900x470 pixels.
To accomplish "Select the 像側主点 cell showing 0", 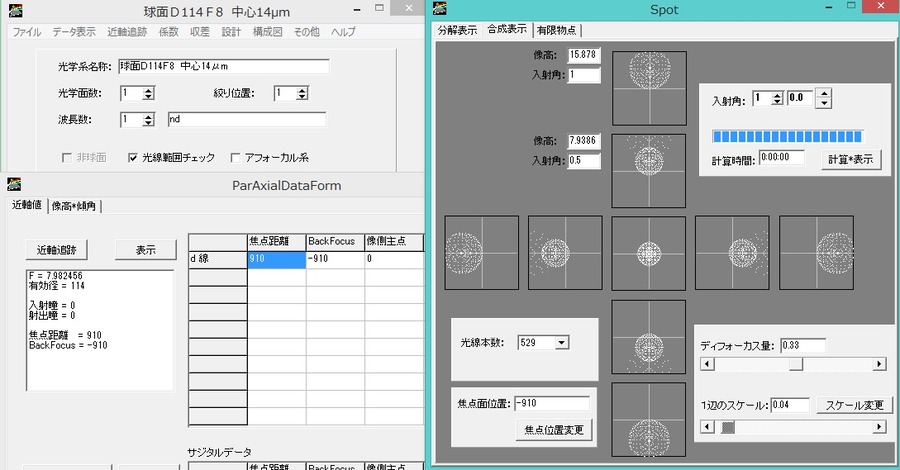I will [x=394, y=259].
